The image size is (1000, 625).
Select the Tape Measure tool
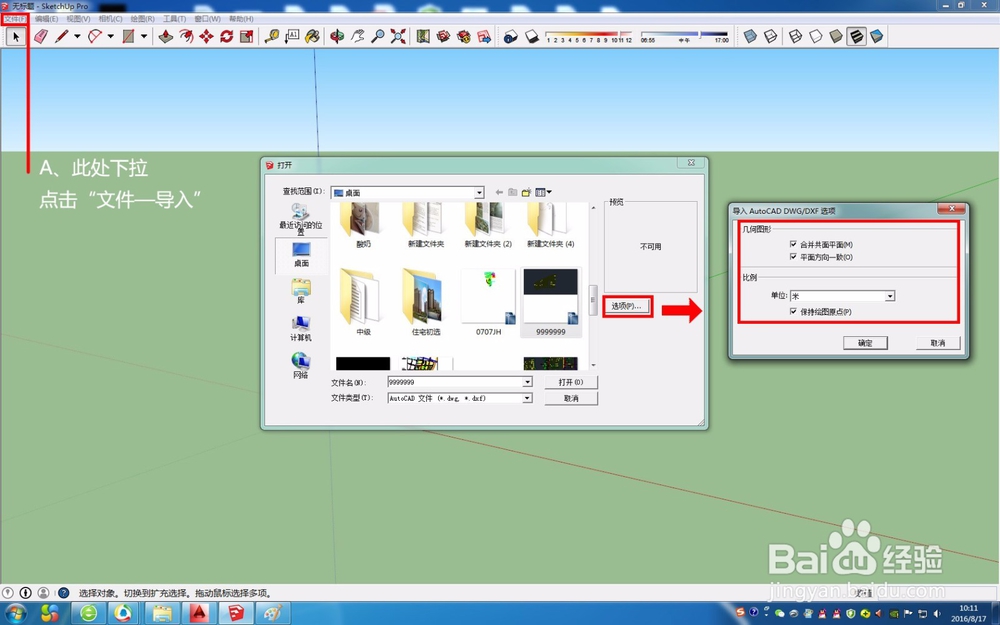click(272, 36)
